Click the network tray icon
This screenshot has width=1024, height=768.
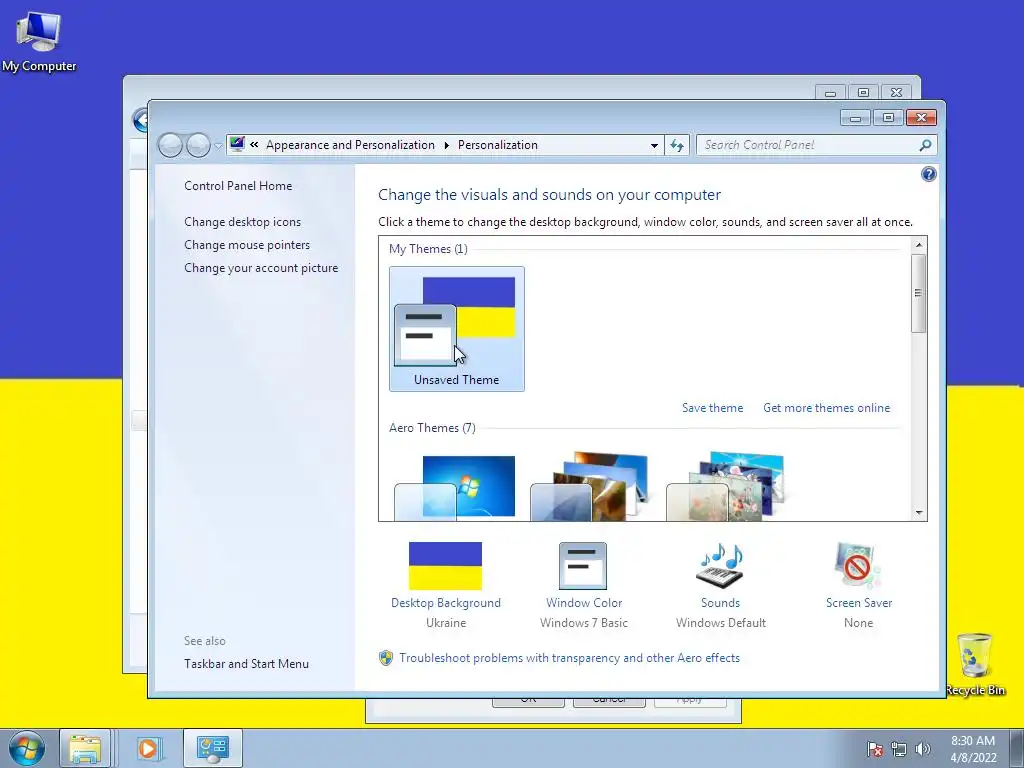pyautogui.click(x=899, y=749)
